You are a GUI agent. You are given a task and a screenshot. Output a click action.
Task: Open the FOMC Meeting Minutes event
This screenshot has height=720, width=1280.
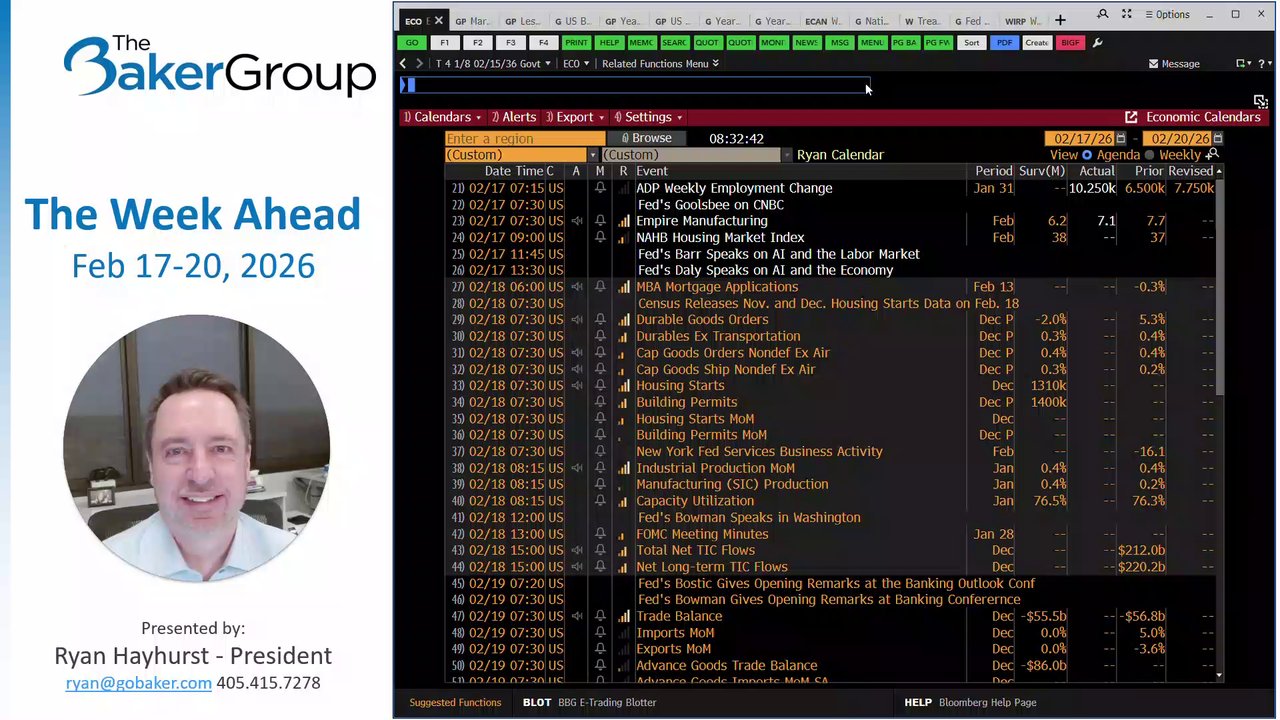pos(702,534)
